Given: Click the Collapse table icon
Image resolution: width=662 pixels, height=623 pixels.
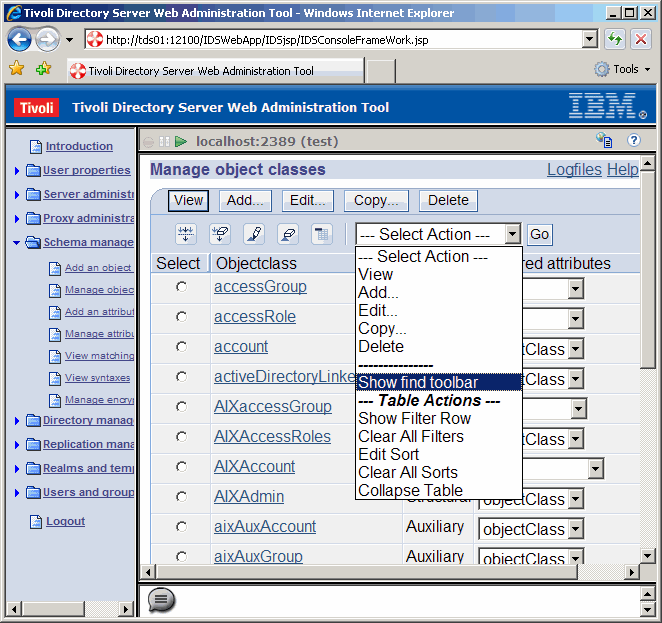Looking at the screenshot, I should pyautogui.click(x=321, y=234).
